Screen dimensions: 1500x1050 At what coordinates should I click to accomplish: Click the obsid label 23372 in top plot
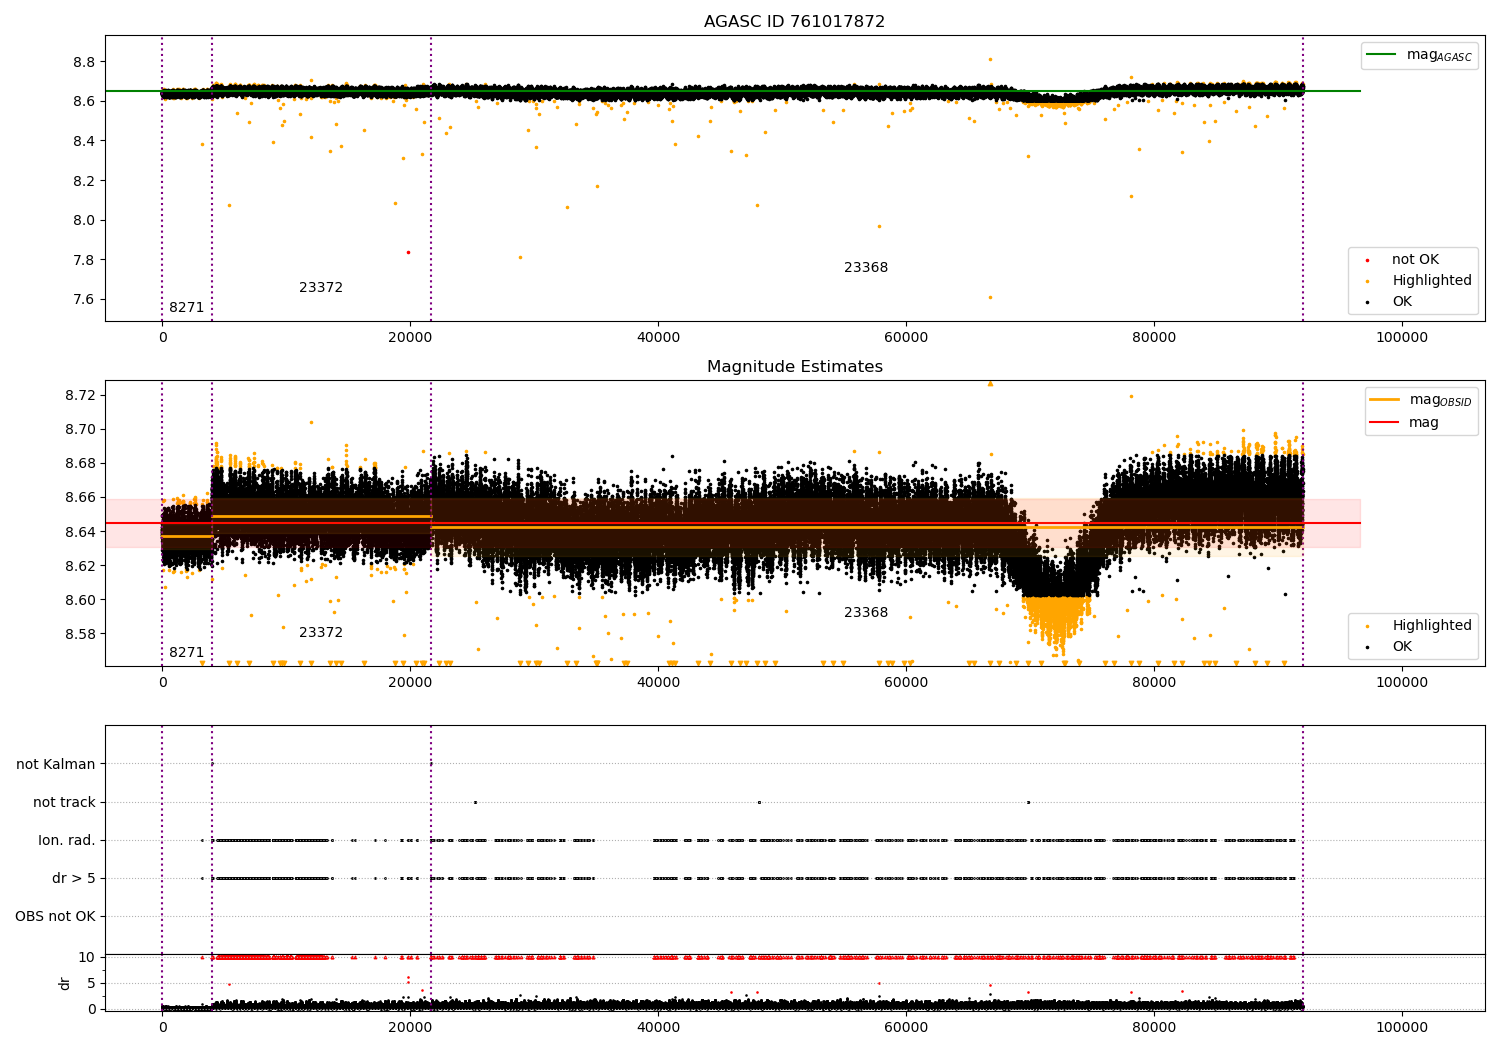point(321,287)
